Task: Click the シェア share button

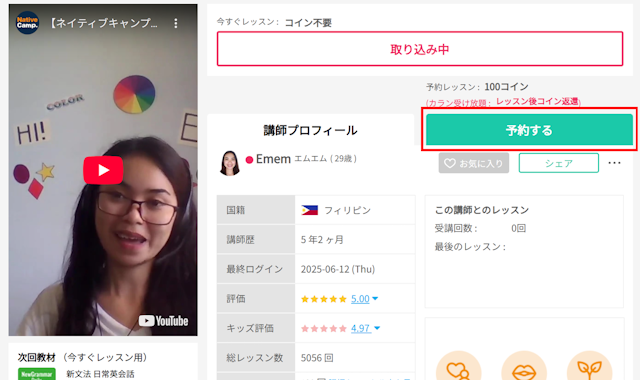Action: 558,163
